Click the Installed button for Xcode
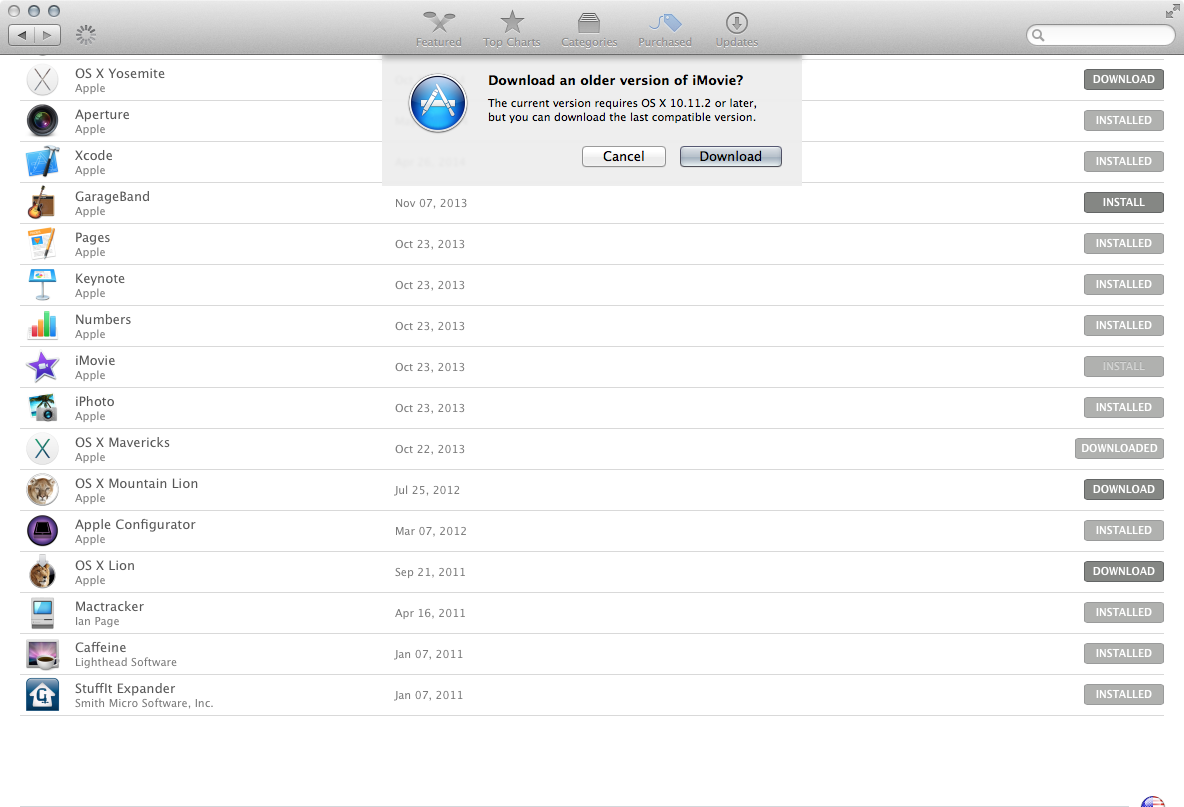The image size is (1184, 807). pyautogui.click(x=1124, y=162)
